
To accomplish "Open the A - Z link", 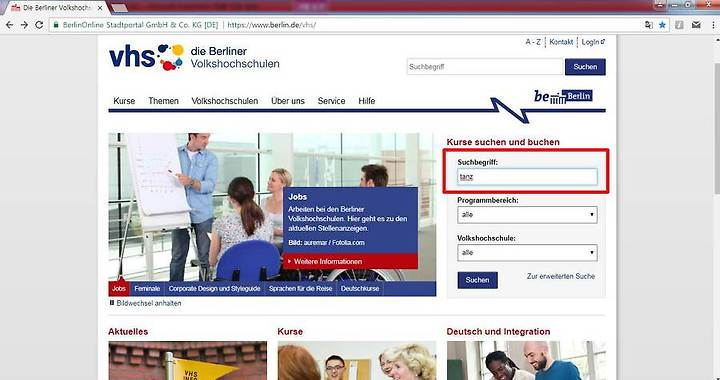I will [533, 42].
